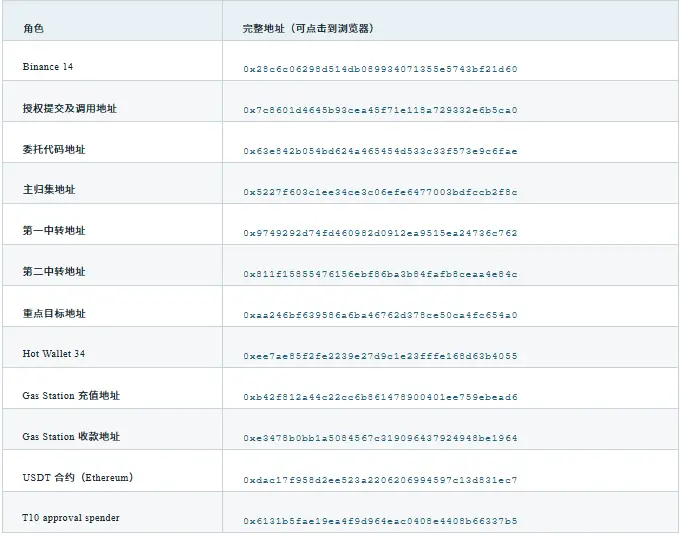The image size is (682, 536).
Task: Open Hot Wallet 34 address link 0xee7ae85f…
Action: (380, 356)
